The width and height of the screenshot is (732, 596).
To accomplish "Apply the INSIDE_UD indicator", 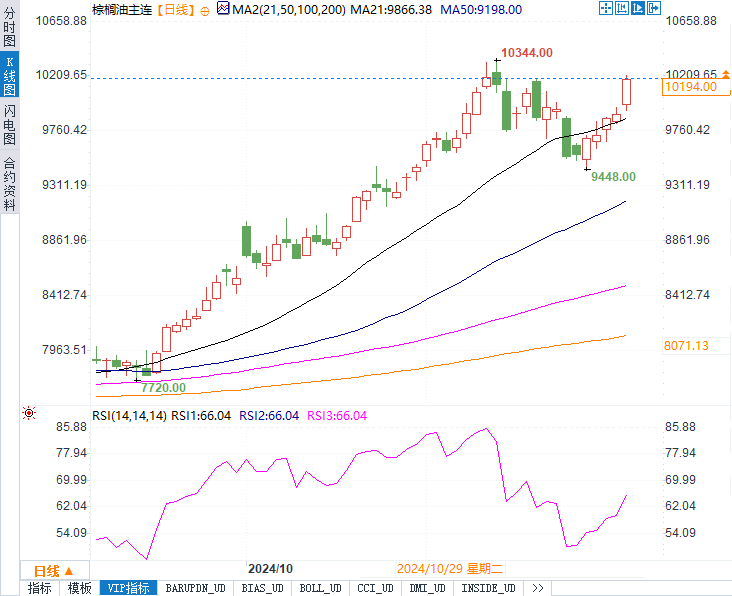I will 488,588.
